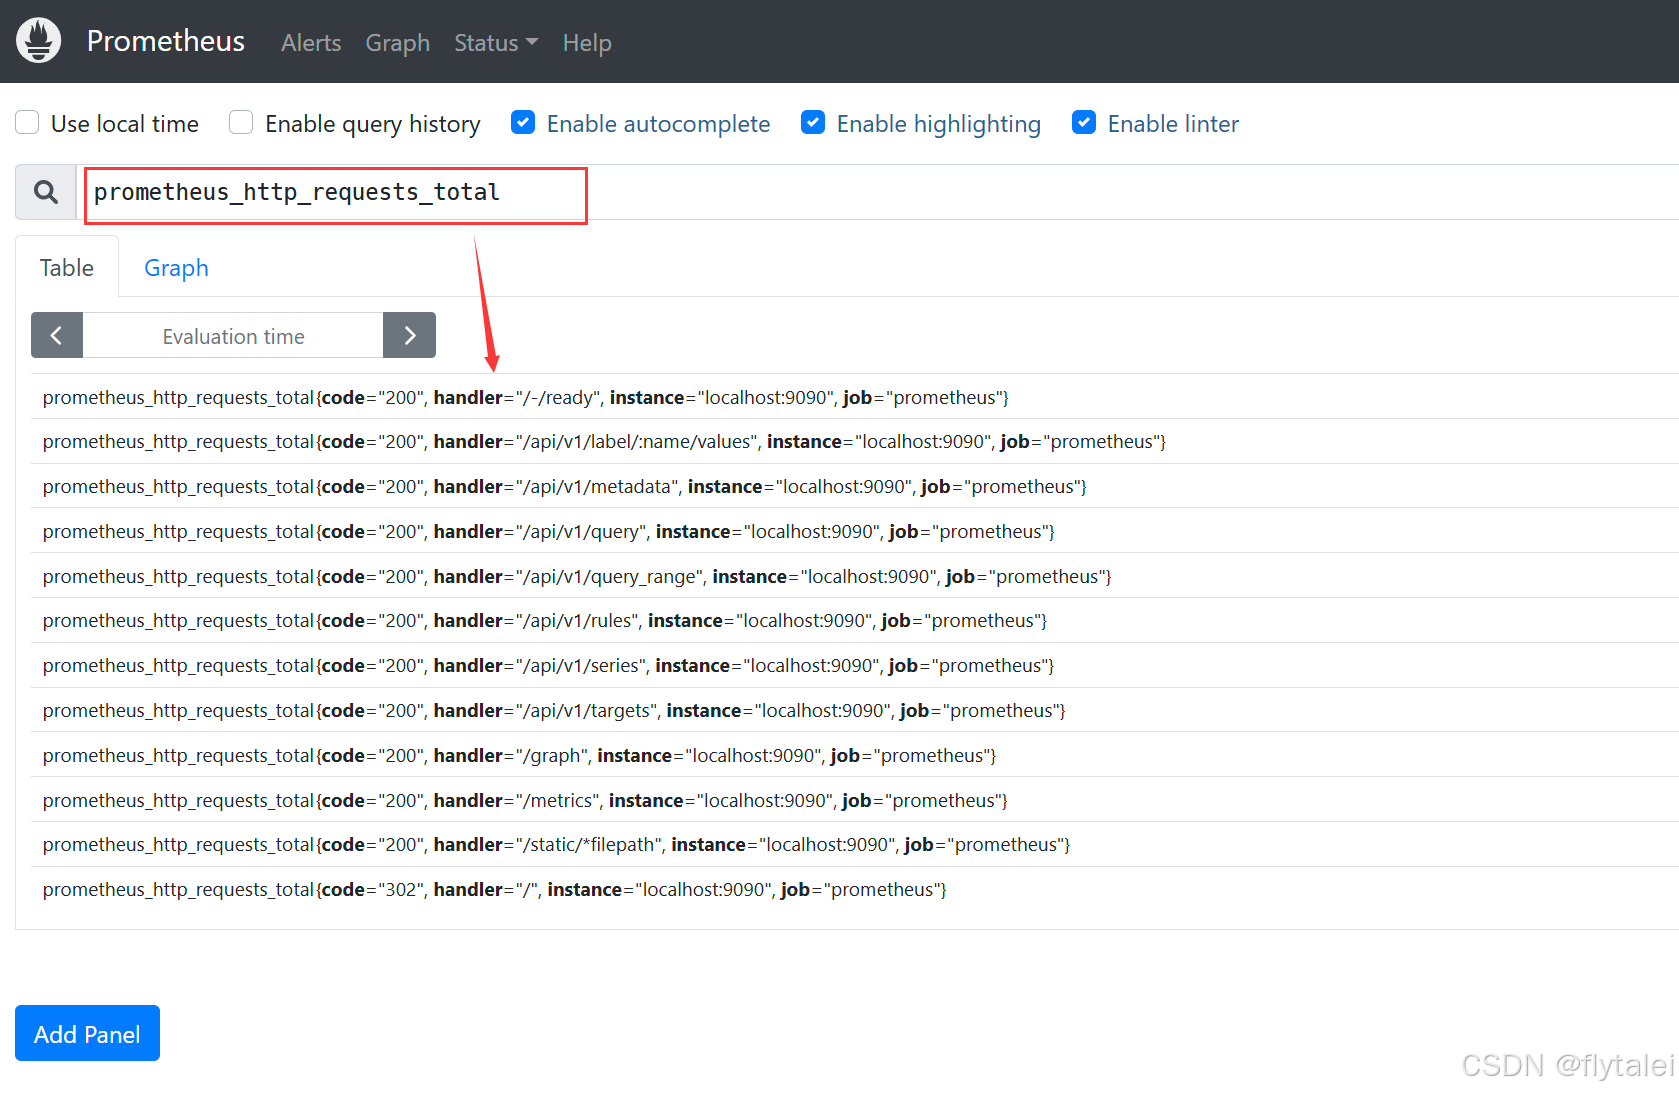The width and height of the screenshot is (1679, 1095).
Task: Expand the Status dropdown menu
Action: [x=496, y=43]
